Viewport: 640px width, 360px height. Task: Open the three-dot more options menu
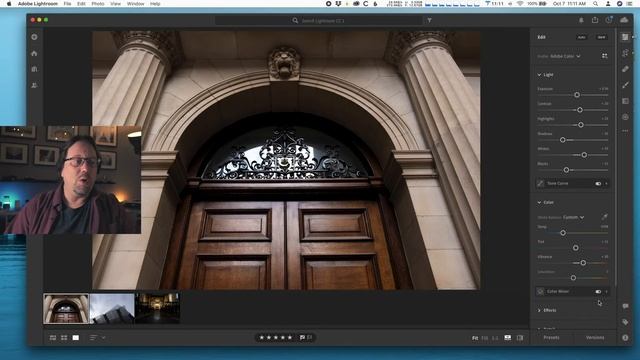coord(625,131)
